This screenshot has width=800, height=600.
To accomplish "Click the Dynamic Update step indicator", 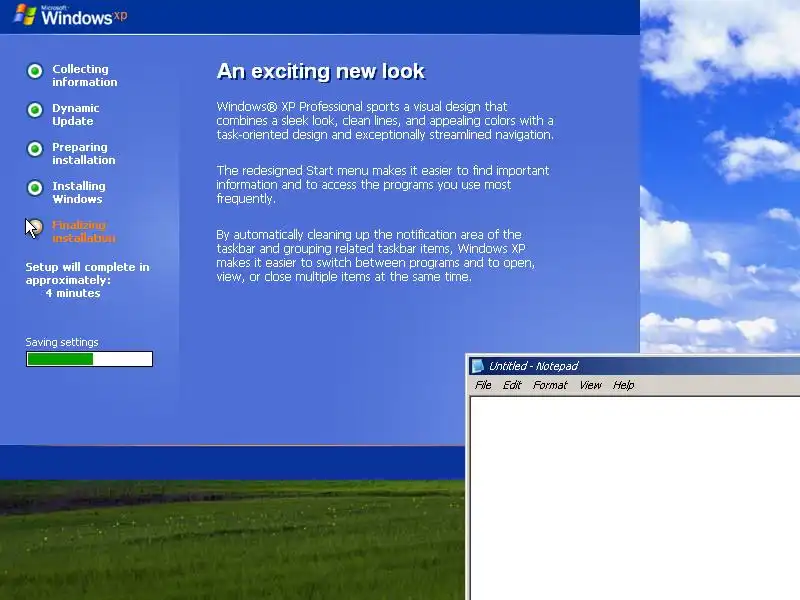I will pyautogui.click(x=35, y=110).
